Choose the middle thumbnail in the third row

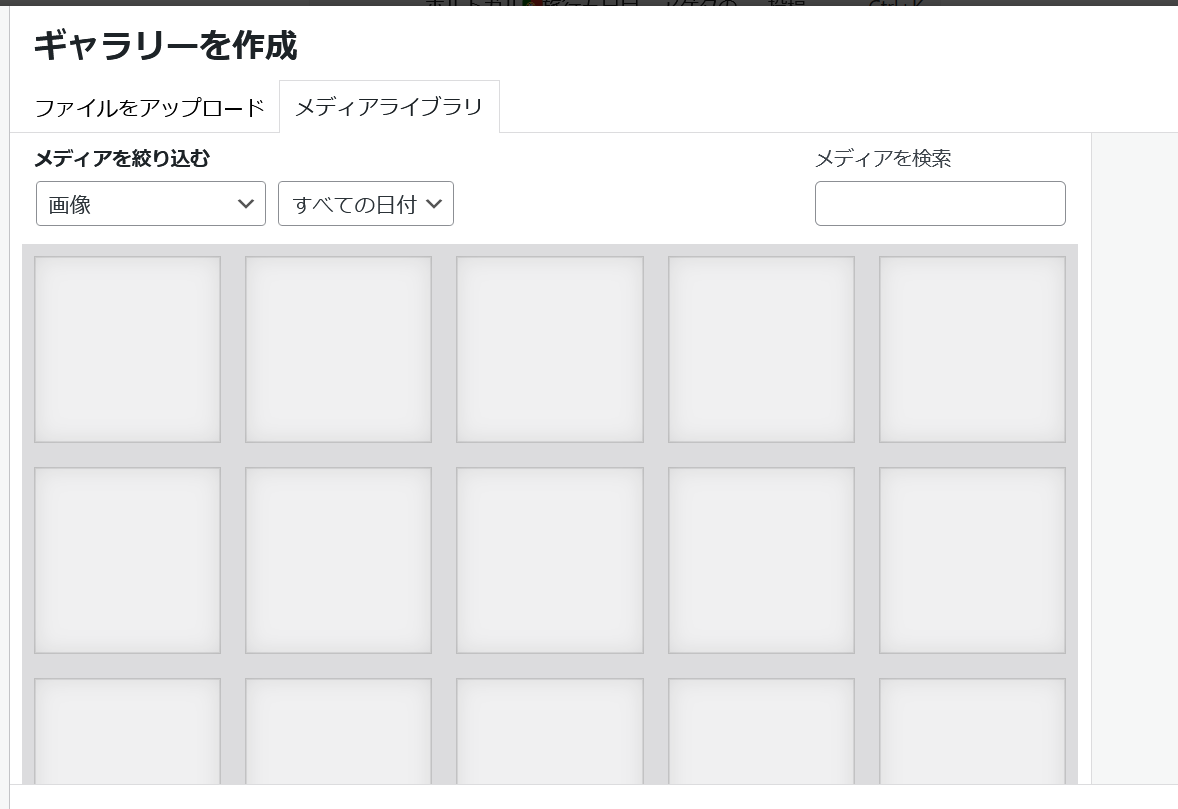click(550, 731)
